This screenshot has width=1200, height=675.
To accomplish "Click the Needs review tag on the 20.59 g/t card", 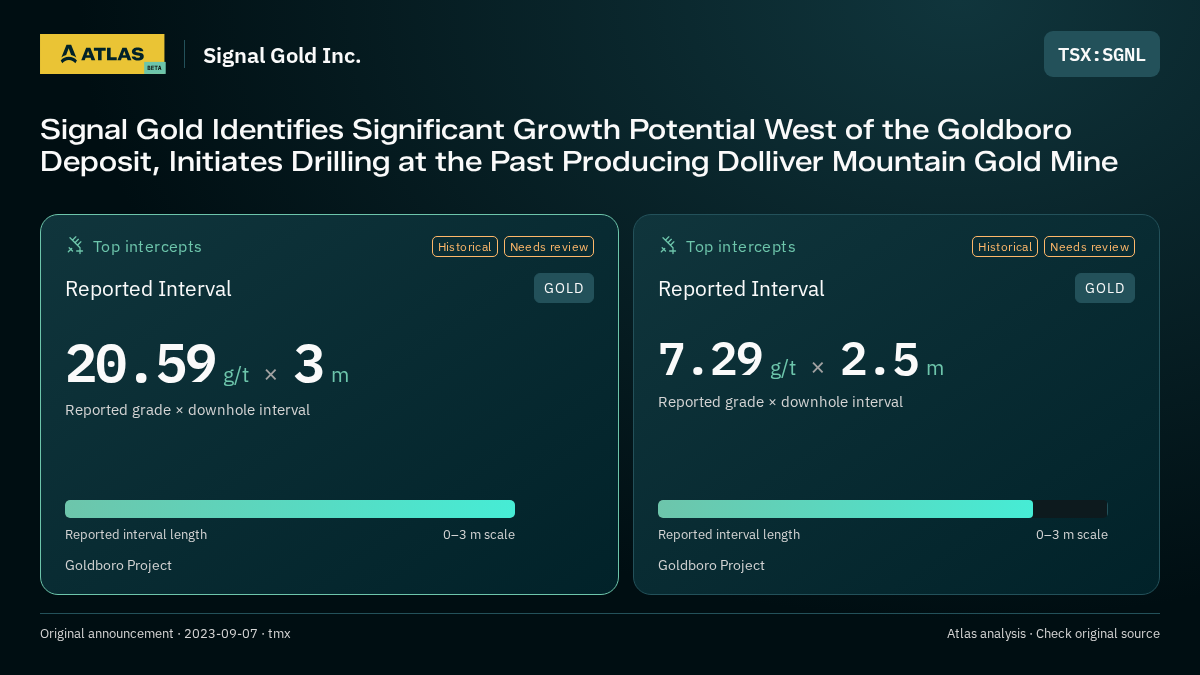I will coord(549,247).
